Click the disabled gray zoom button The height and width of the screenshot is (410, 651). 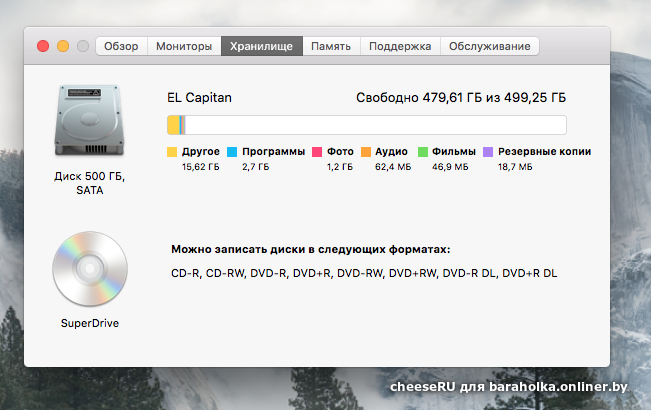pos(83,46)
